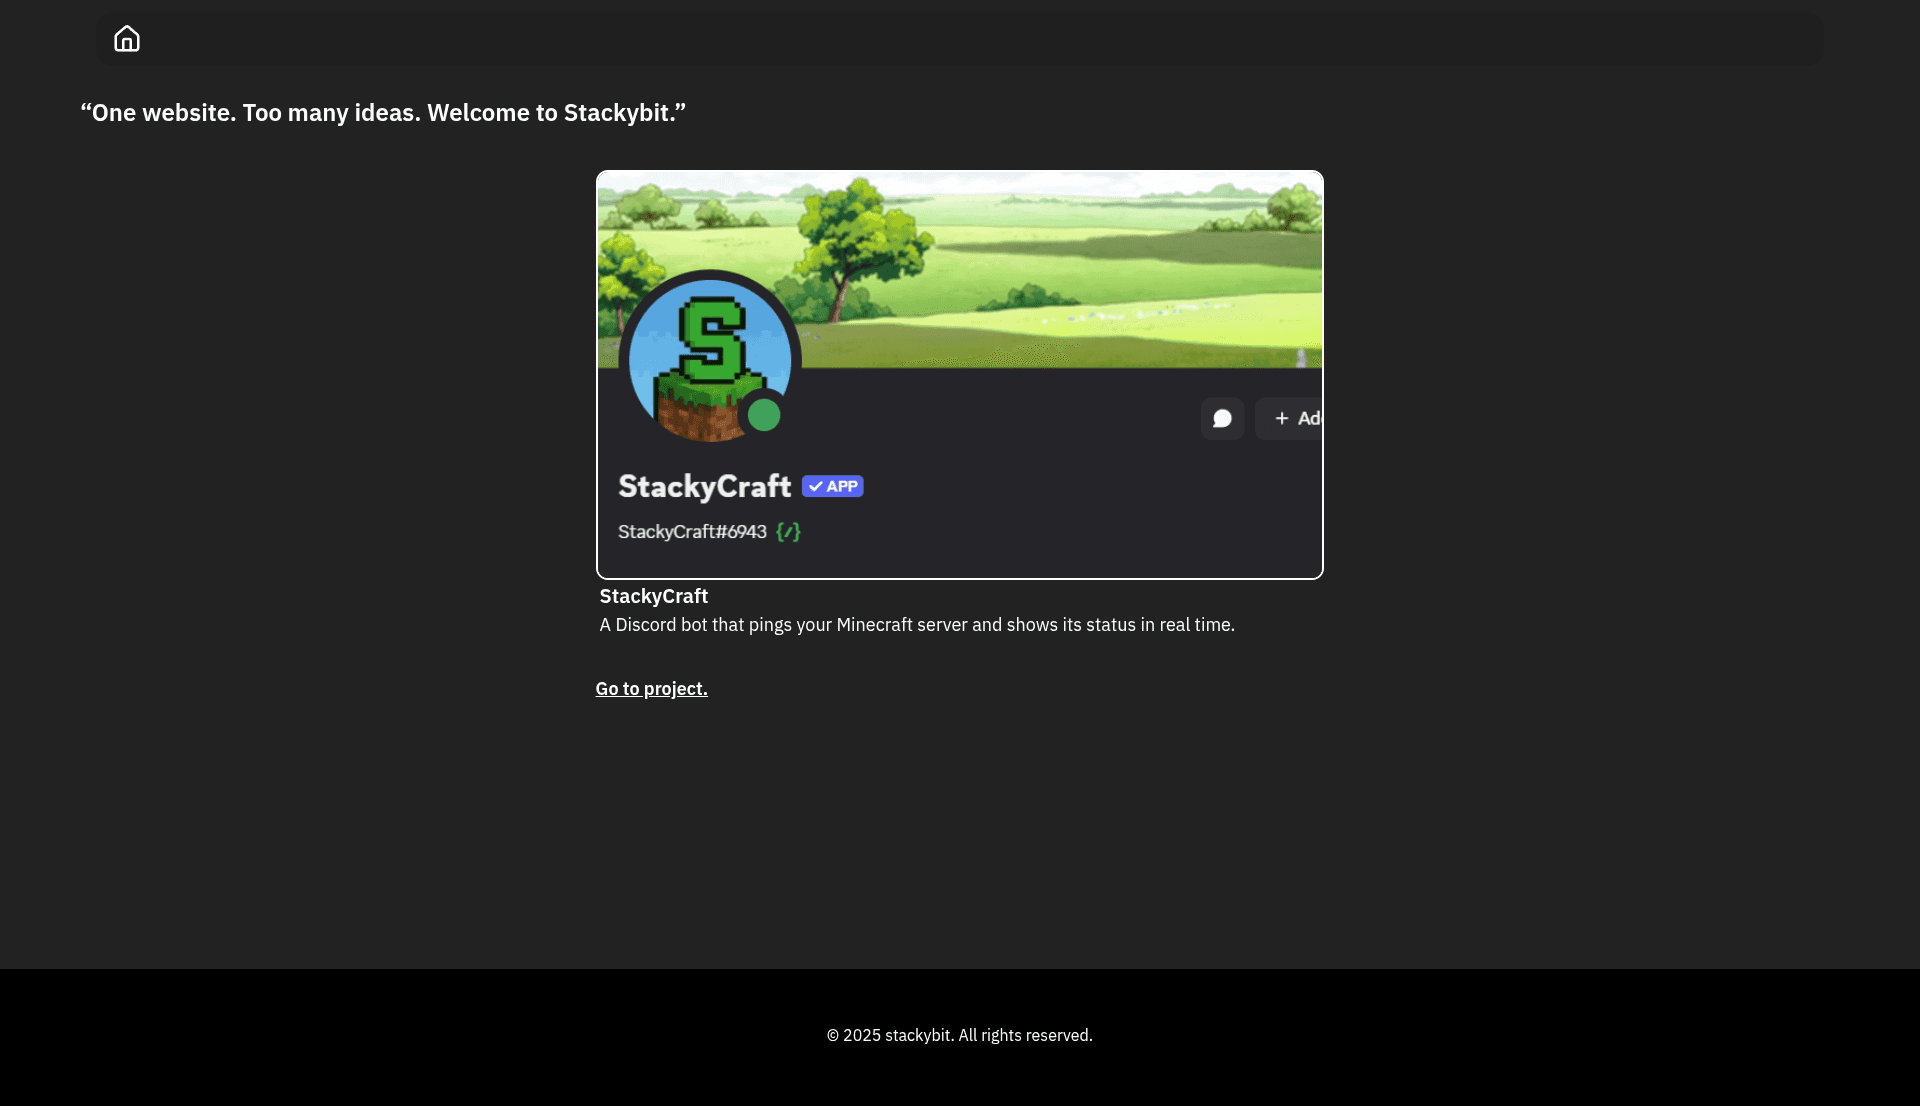Screen dimensions: 1920x1106
Task: Open the navigation bar at the top
Action: coord(960,38)
